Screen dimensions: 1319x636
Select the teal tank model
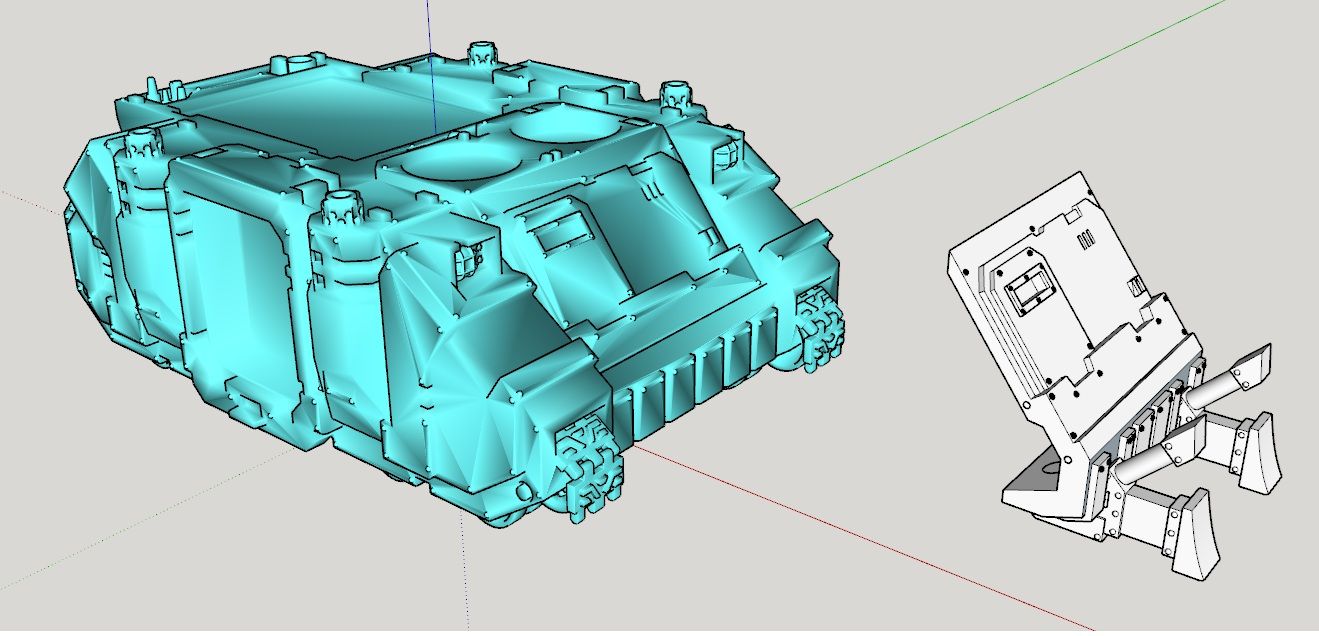click(400, 300)
